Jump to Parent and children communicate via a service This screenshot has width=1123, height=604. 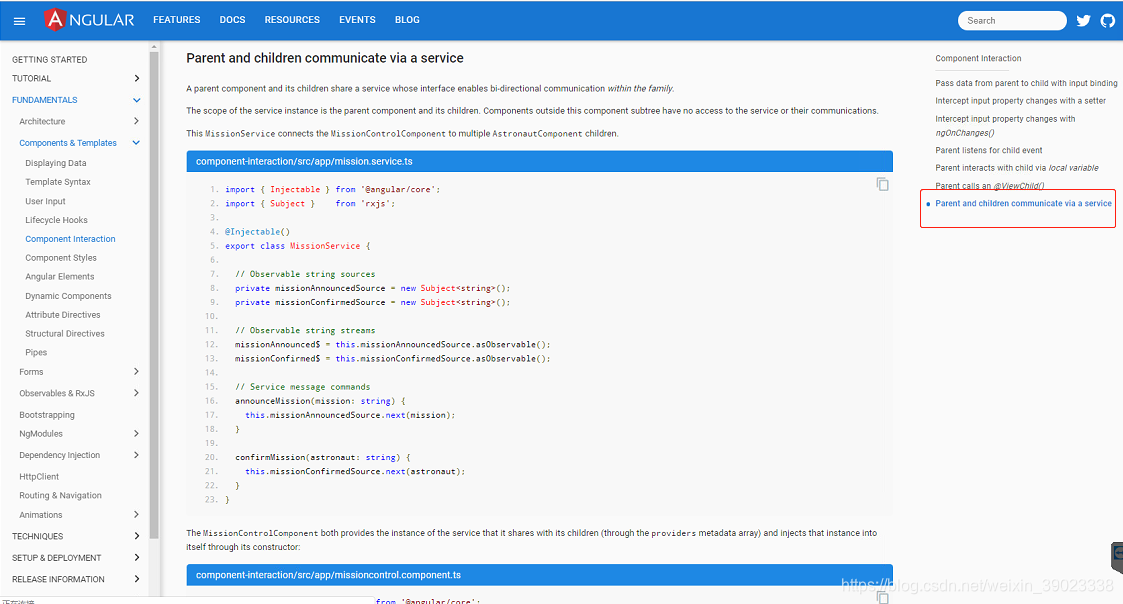1023,203
